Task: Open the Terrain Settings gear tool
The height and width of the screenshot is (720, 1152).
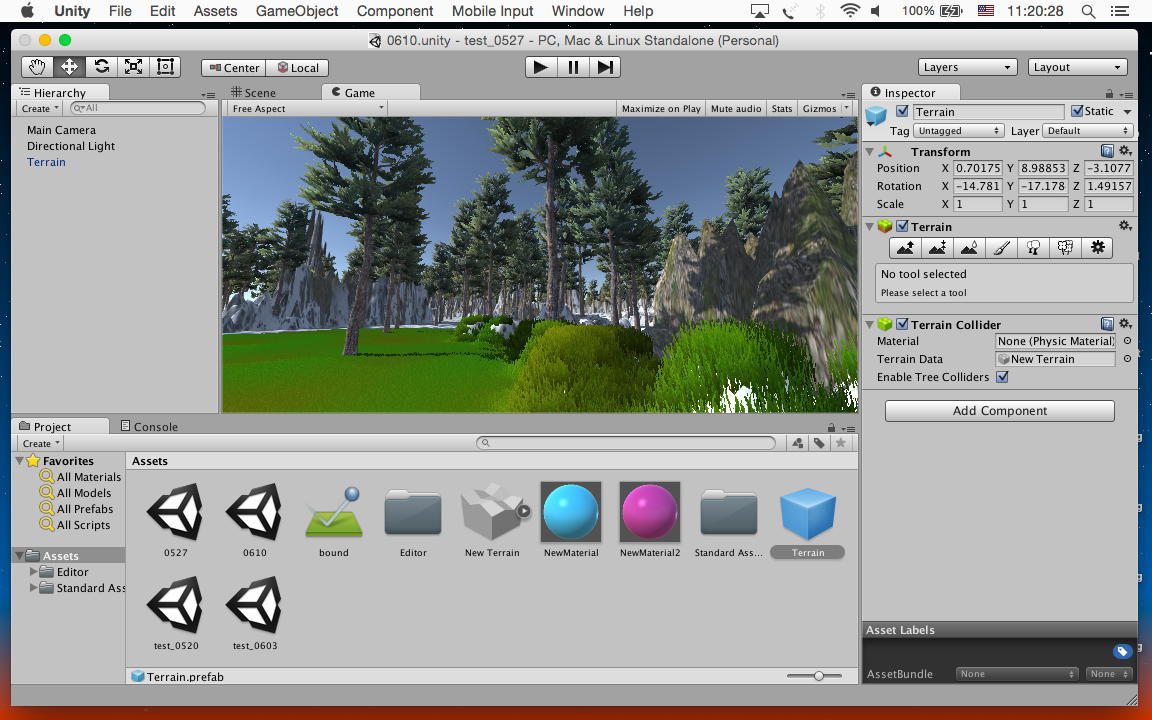Action: pyautogui.click(x=1097, y=248)
